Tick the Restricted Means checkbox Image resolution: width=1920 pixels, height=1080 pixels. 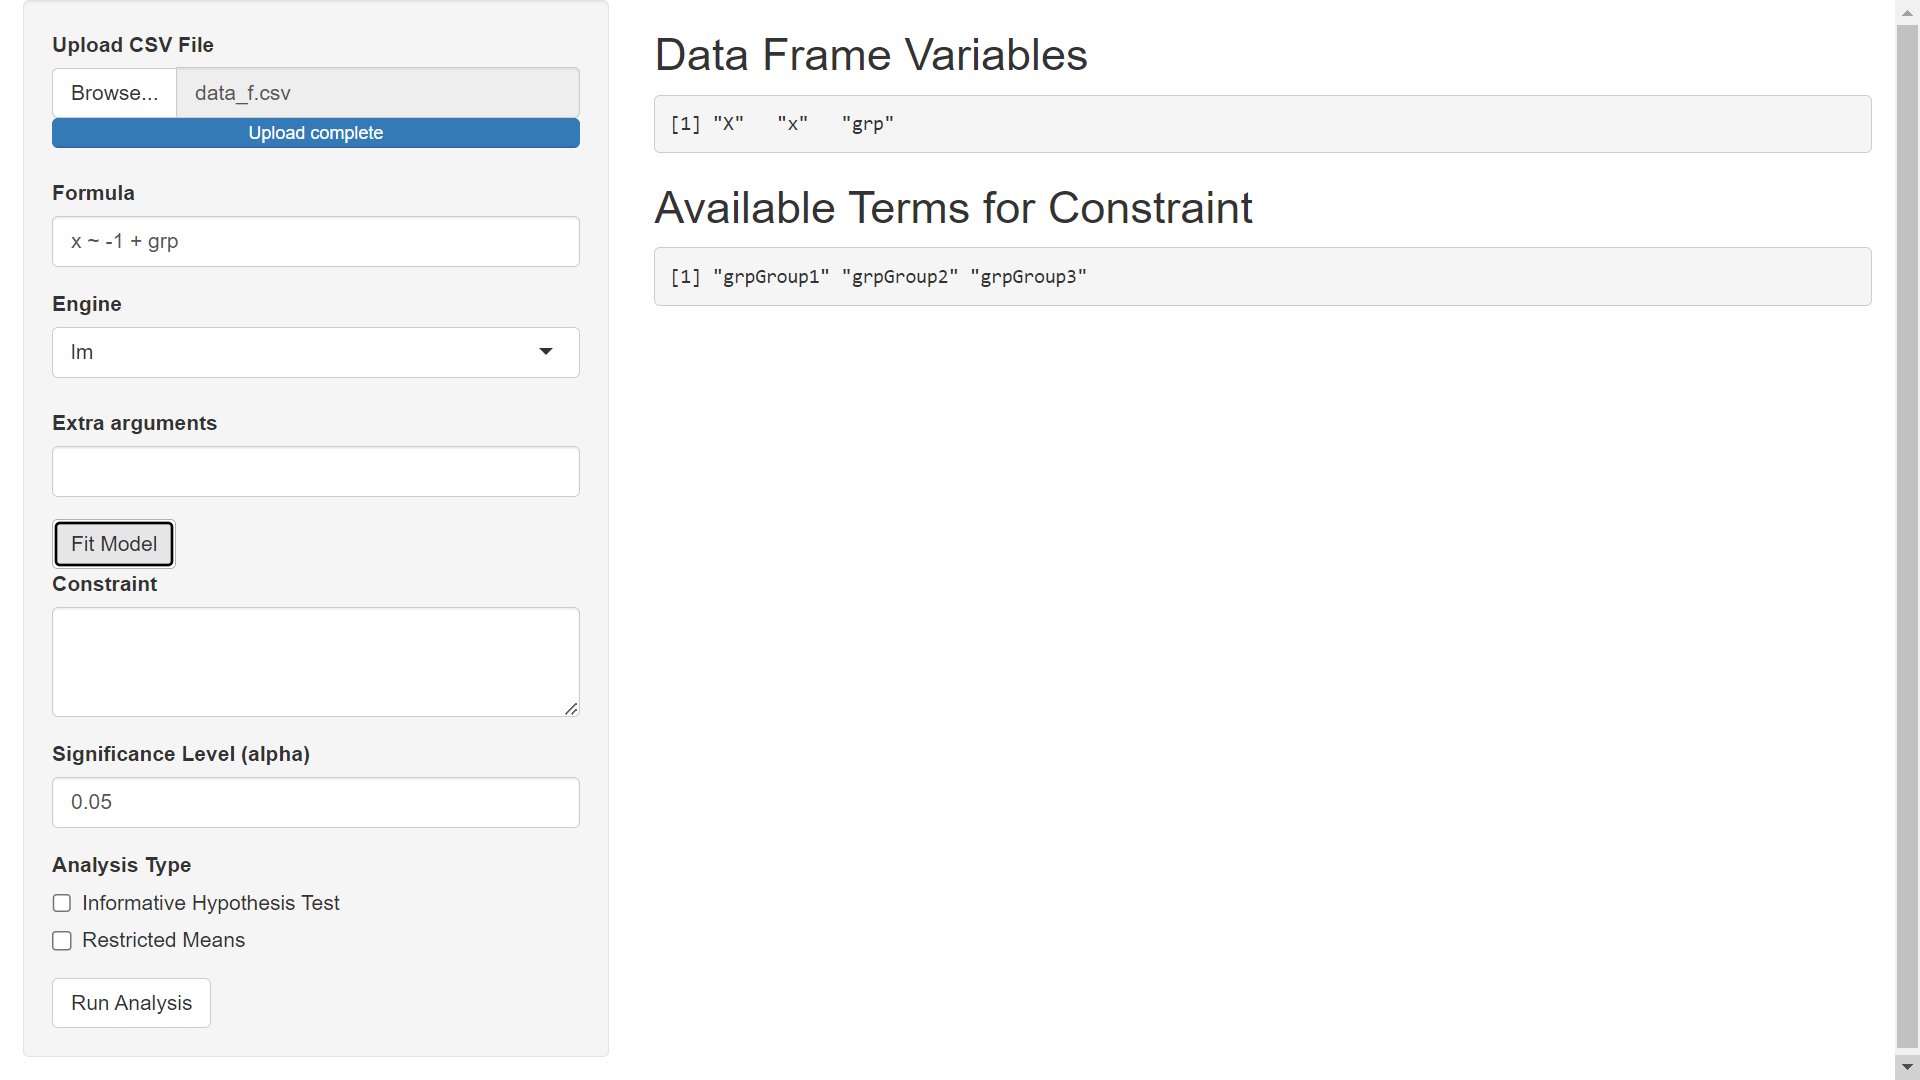click(62, 941)
